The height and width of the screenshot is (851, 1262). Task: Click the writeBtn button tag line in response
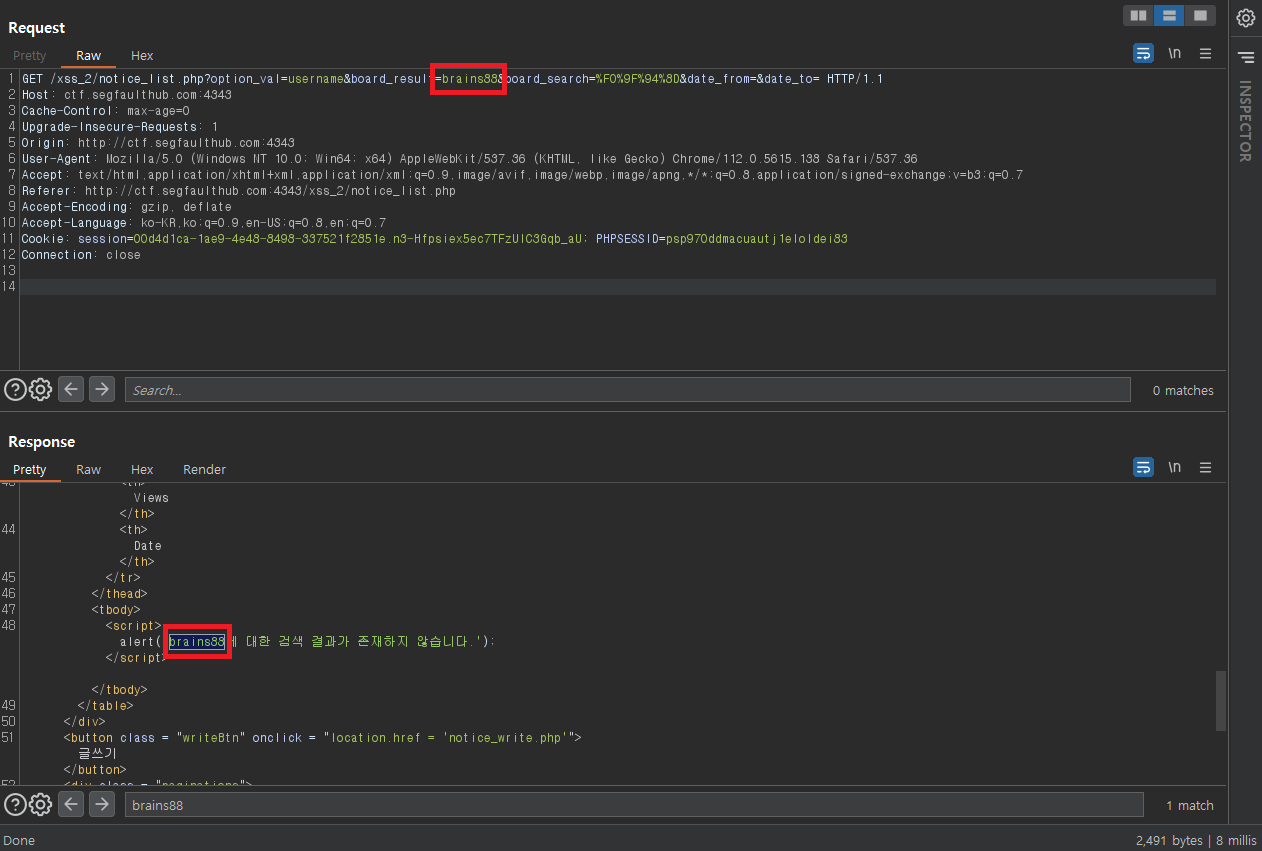[x=322, y=738]
